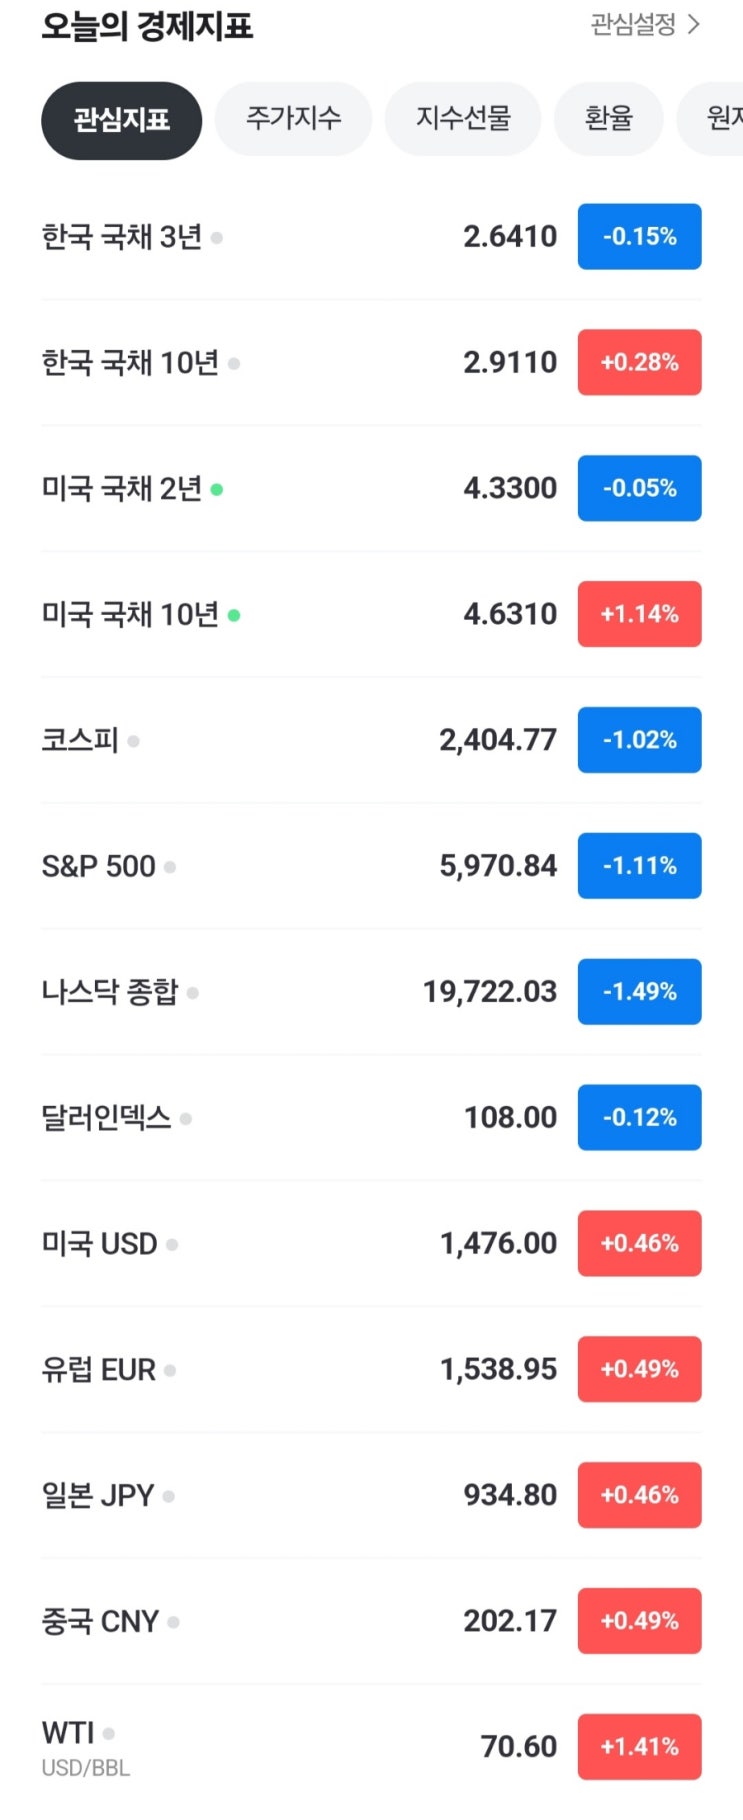
Task: Switch to the 지수선물 tab
Action: (463, 119)
